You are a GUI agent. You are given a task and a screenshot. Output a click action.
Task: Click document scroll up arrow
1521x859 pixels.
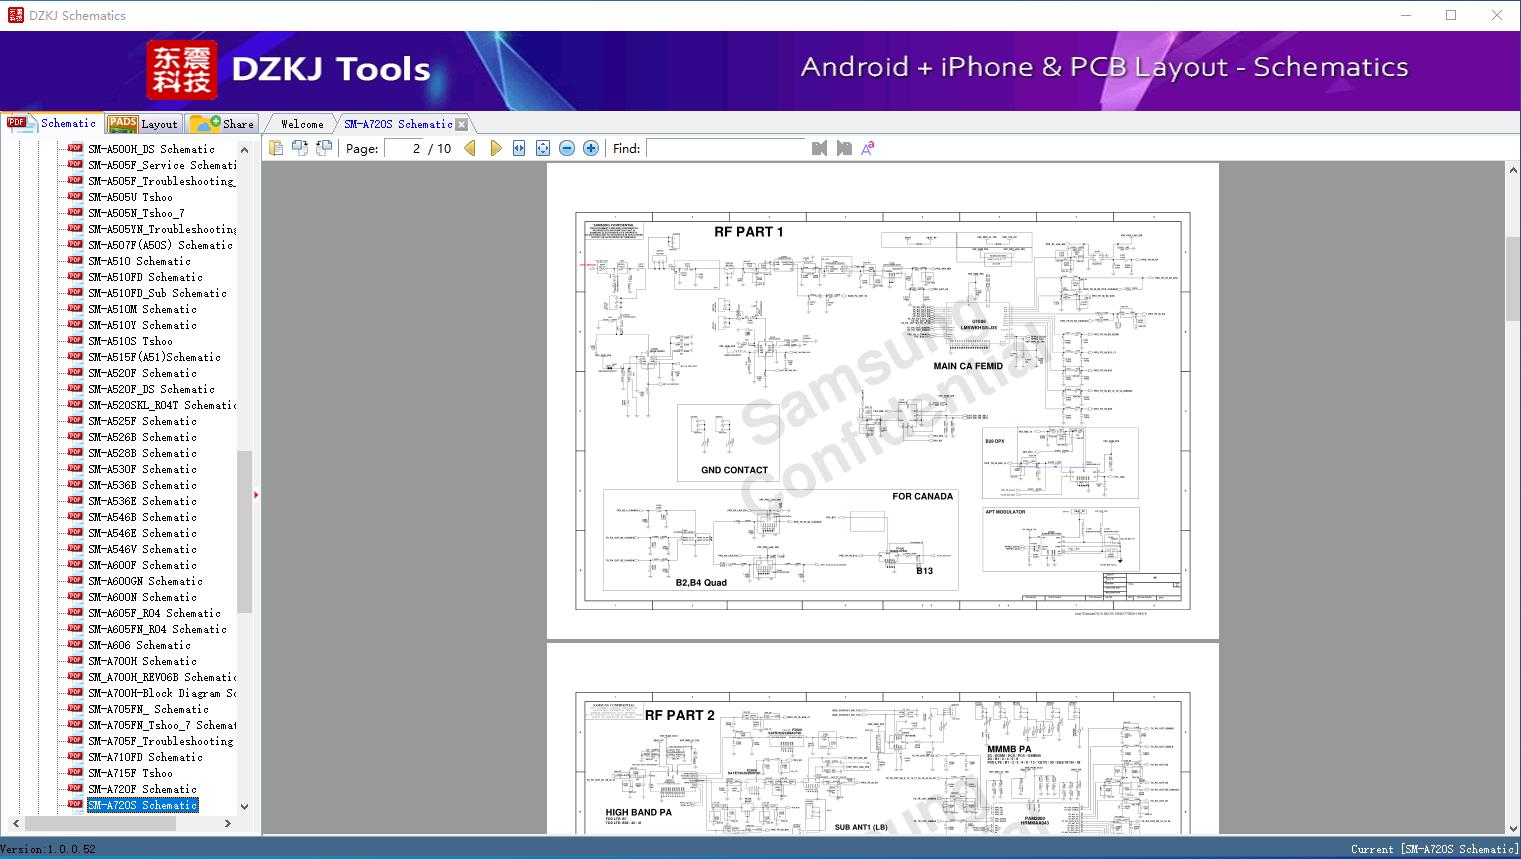(x=1513, y=171)
